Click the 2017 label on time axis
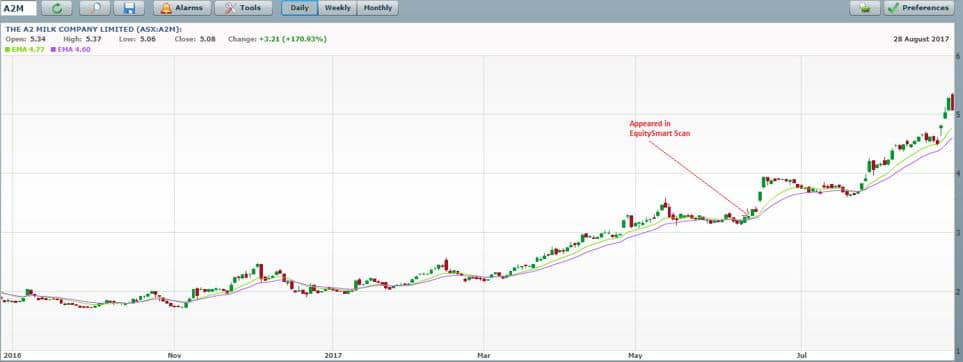 pyautogui.click(x=333, y=355)
